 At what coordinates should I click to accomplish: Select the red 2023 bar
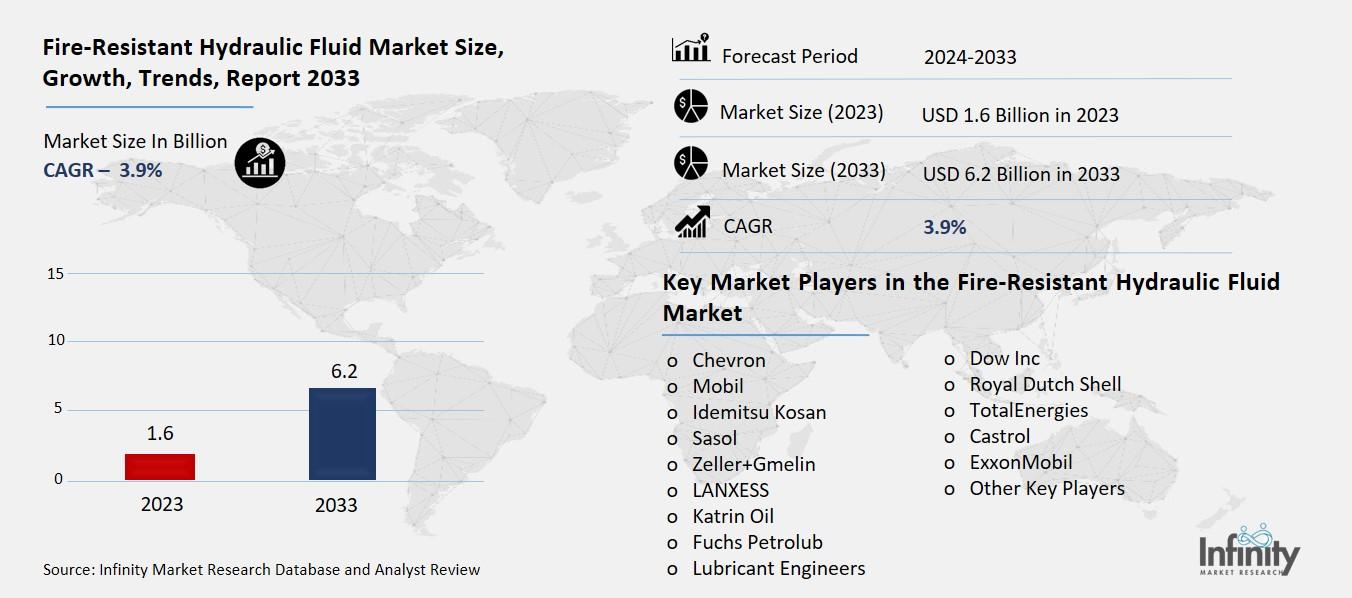point(161,467)
